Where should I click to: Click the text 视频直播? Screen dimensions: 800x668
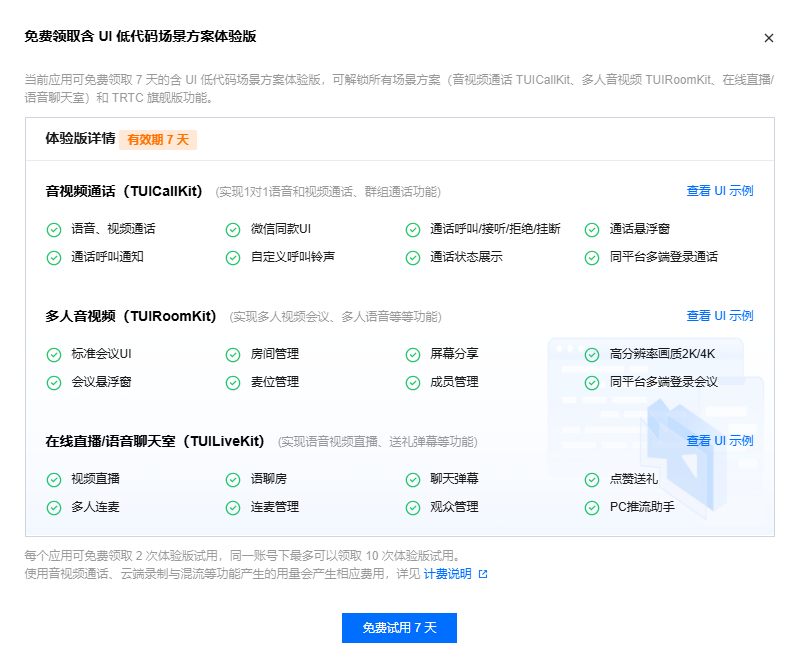[x=95, y=479]
